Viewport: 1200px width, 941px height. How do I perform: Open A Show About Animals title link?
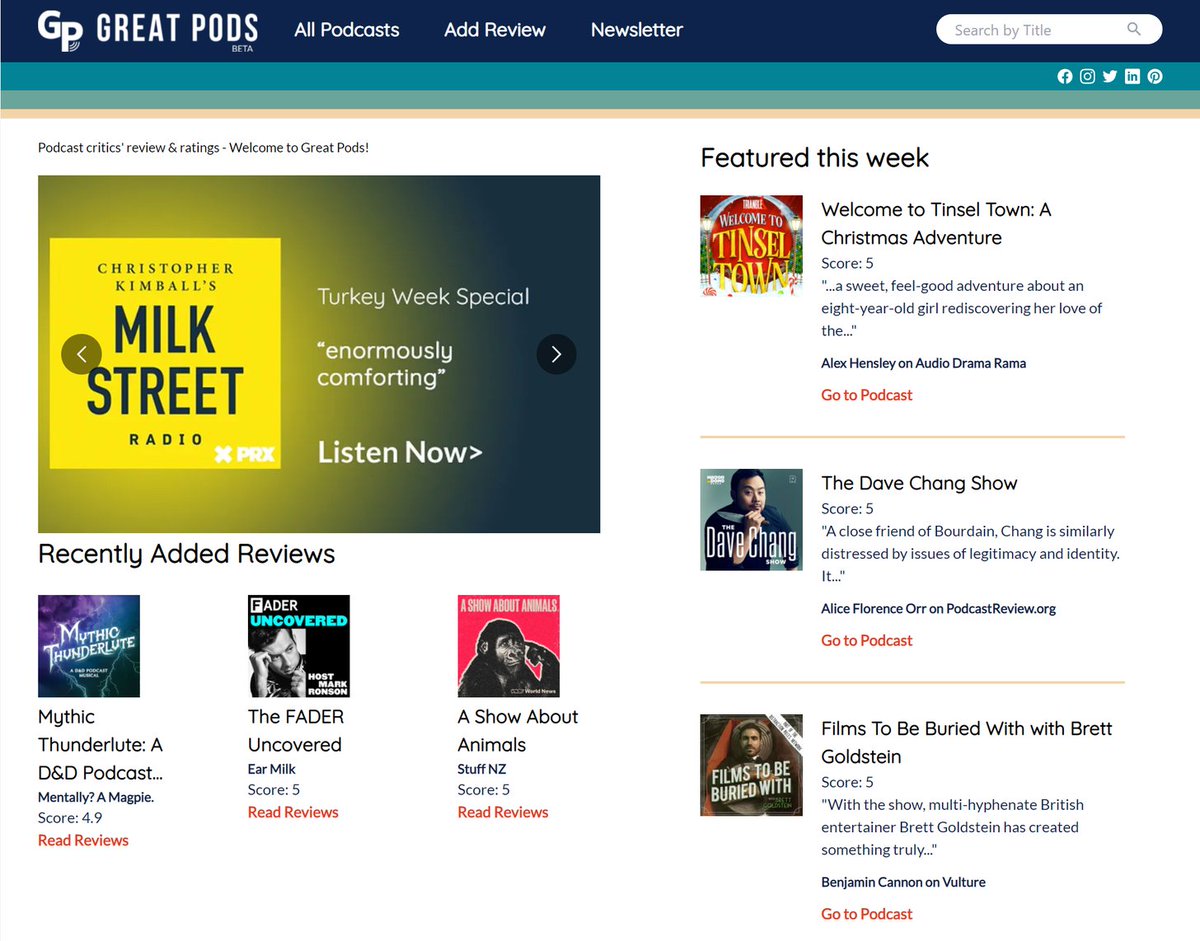(518, 731)
